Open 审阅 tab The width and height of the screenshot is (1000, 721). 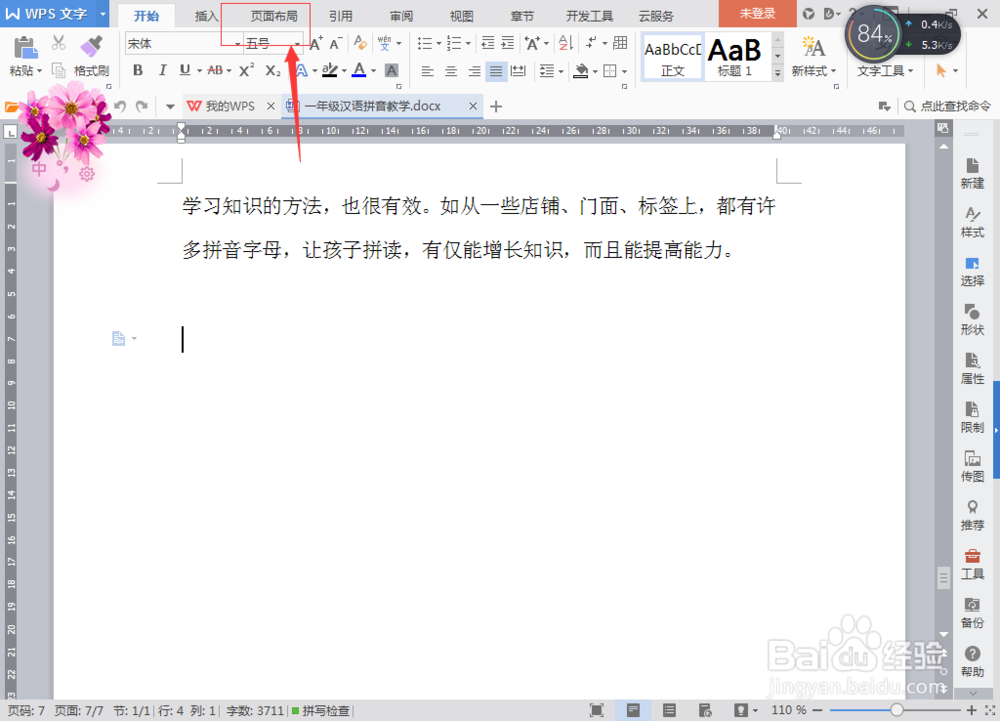point(401,16)
